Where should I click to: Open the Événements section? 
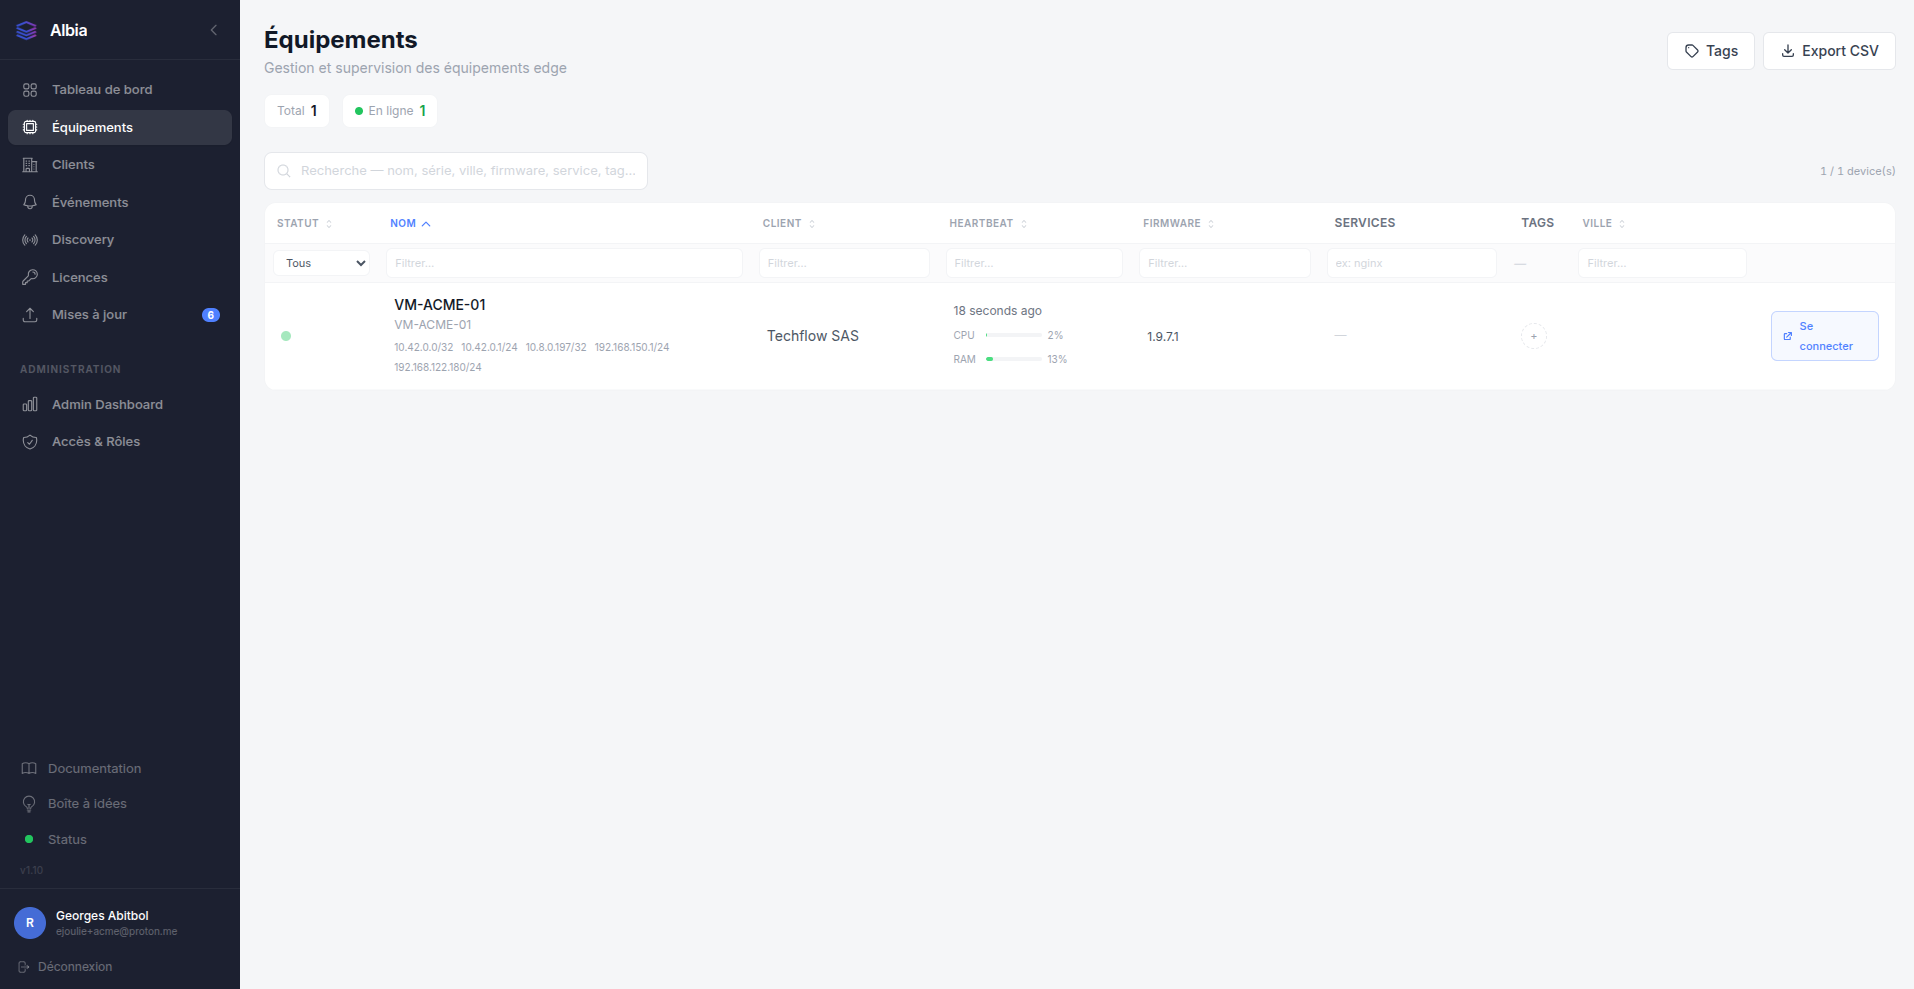tap(120, 202)
